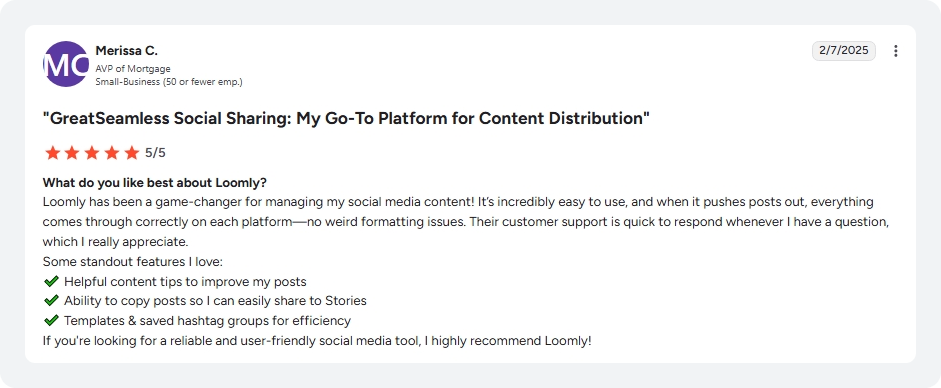Image resolution: width=941 pixels, height=388 pixels.
Task: Click the 'I highly recommend Loomly' closing sentence
Action: (x=317, y=341)
